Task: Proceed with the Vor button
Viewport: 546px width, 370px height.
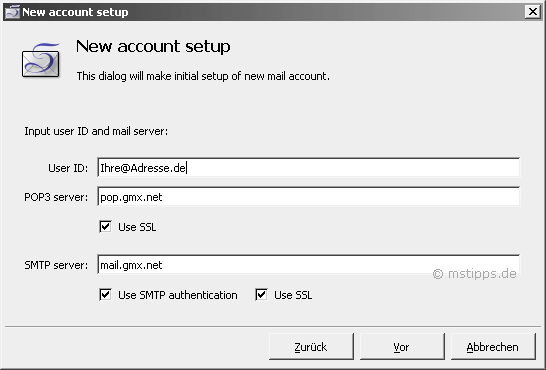Action: 402,347
